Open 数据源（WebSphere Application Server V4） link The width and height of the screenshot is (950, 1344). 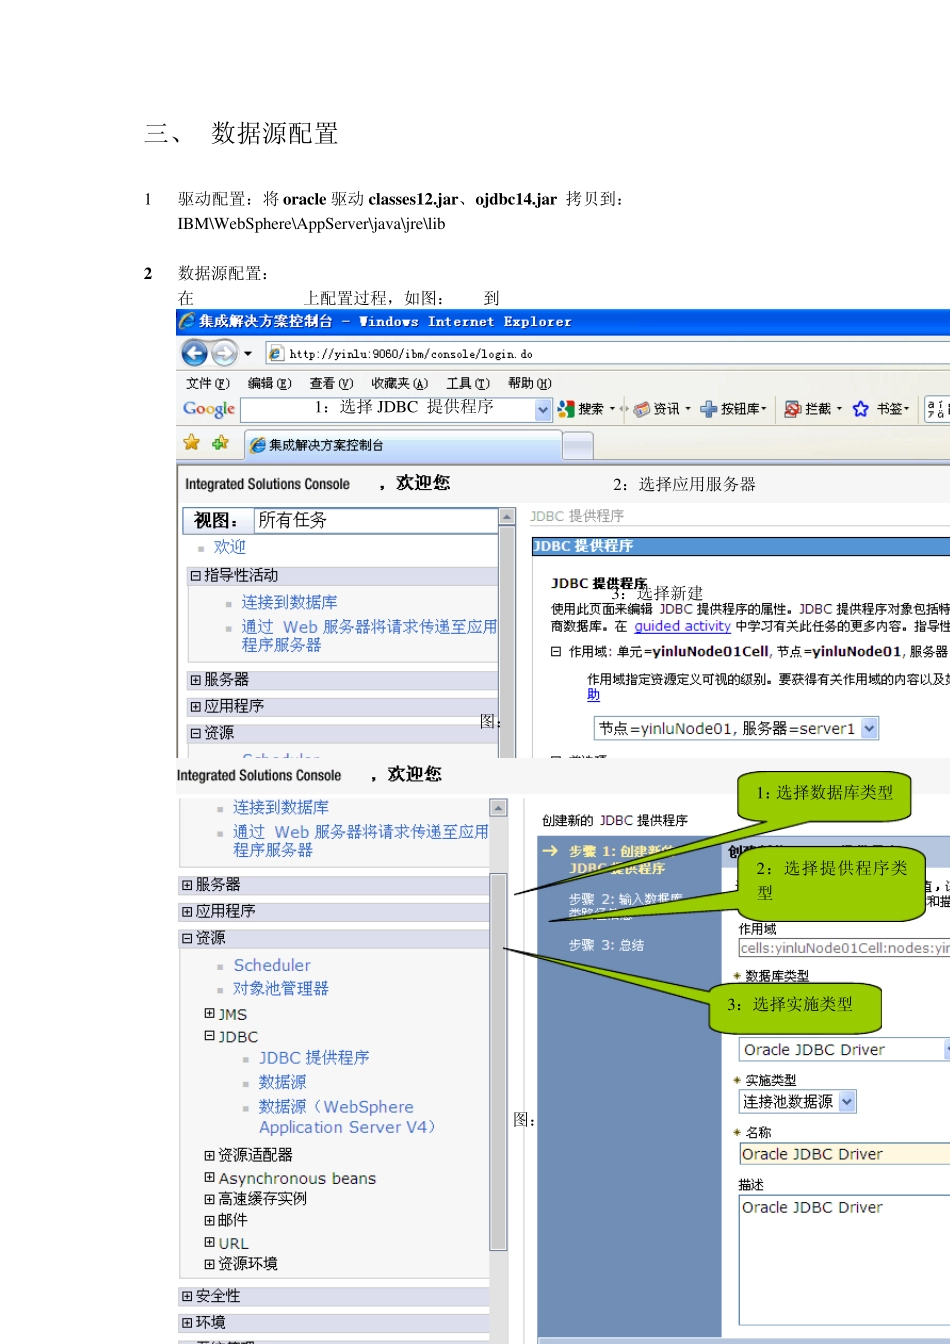point(348,1117)
